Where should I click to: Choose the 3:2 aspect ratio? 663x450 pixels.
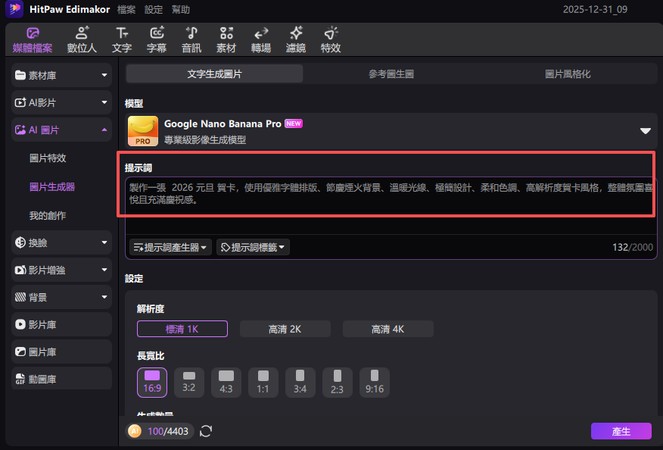pos(189,382)
